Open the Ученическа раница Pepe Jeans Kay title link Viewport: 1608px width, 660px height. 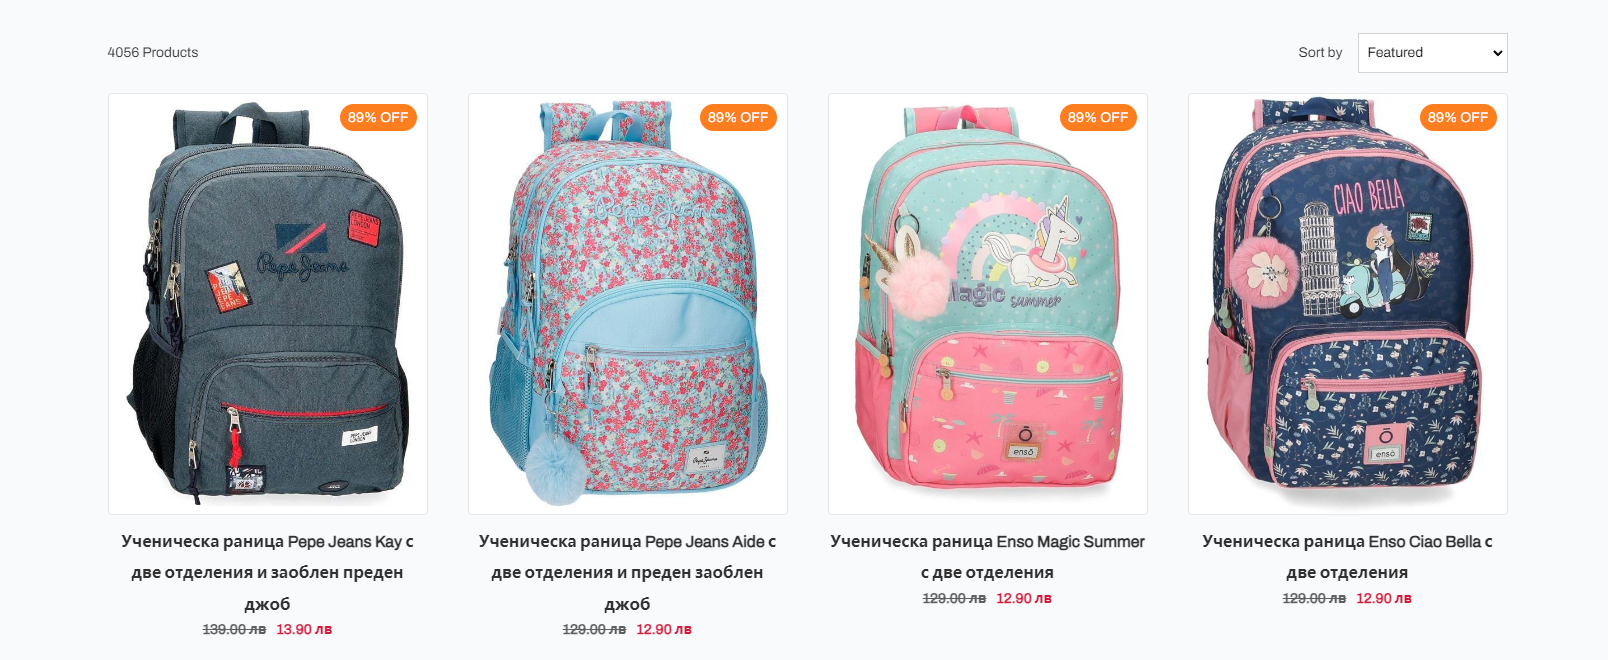click(x=268, y=572)
